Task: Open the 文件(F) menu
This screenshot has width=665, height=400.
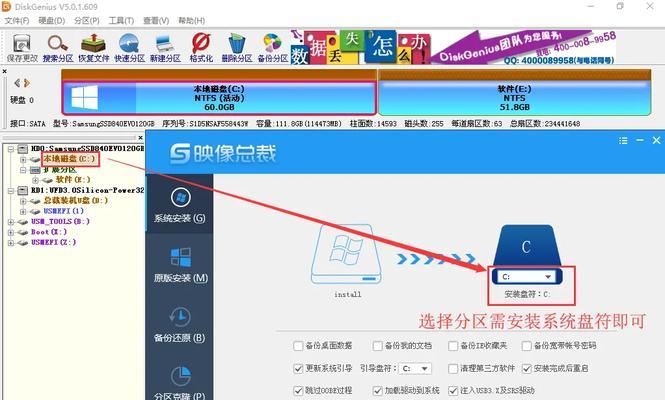Action: point(17,20)
